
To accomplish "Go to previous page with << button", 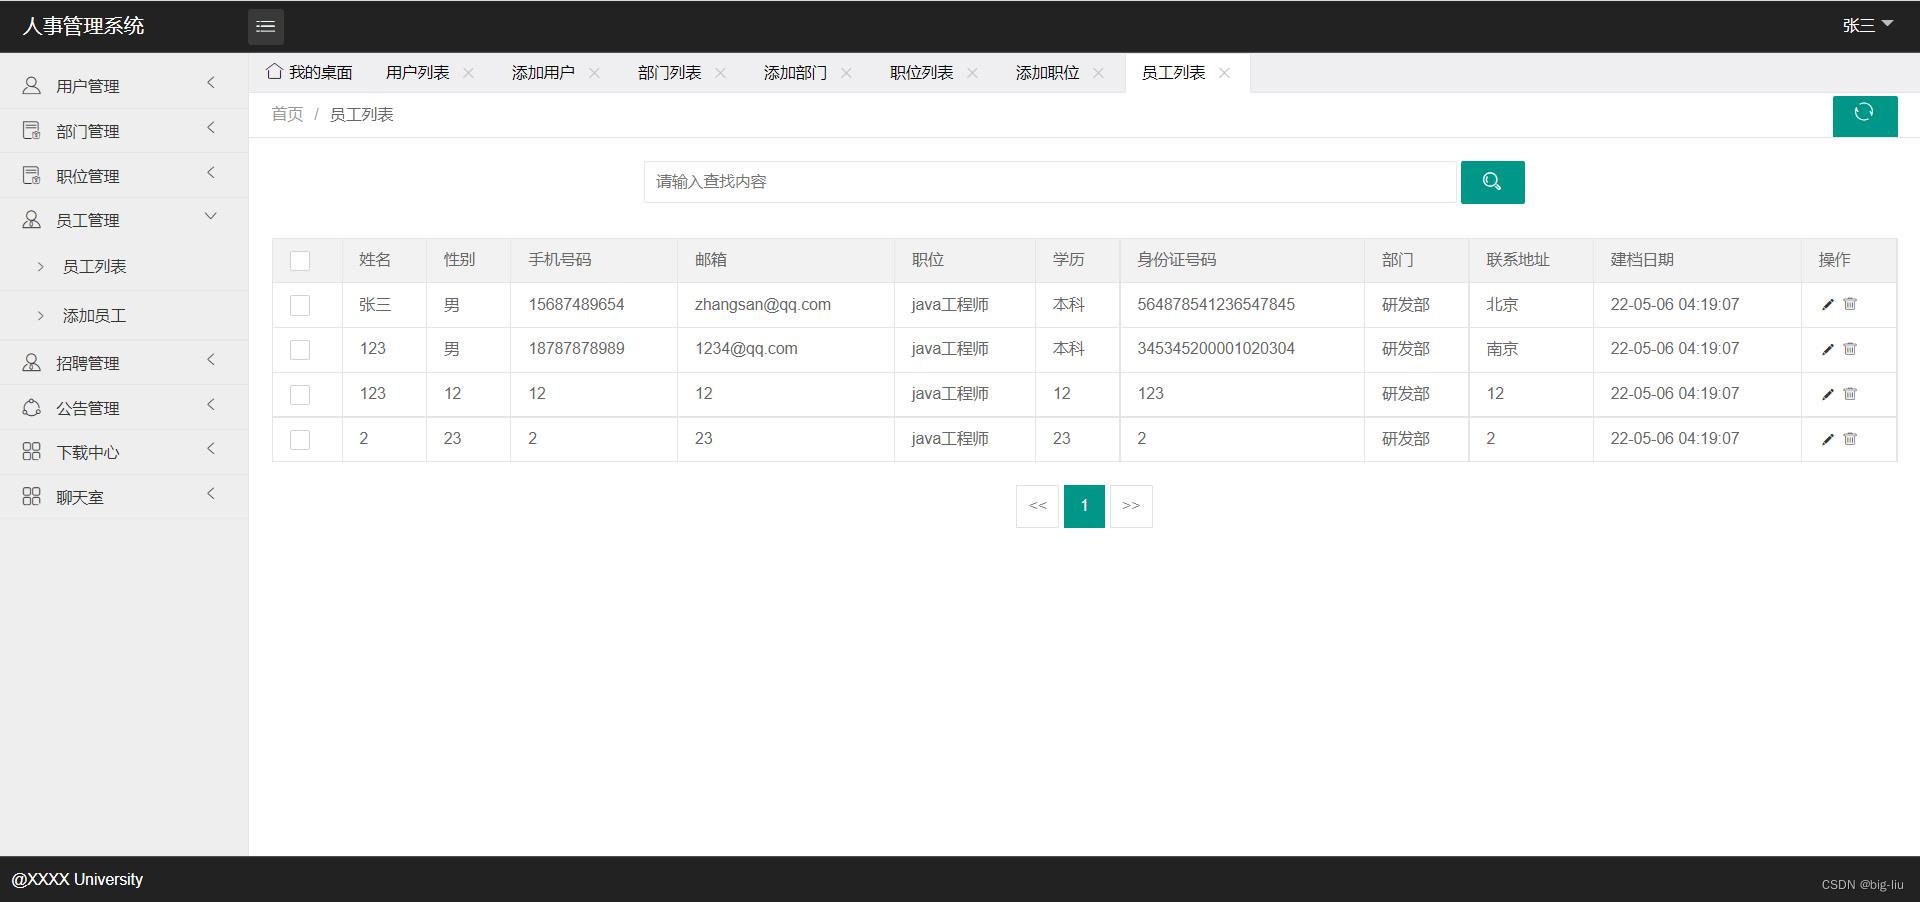I will 1037,506.
